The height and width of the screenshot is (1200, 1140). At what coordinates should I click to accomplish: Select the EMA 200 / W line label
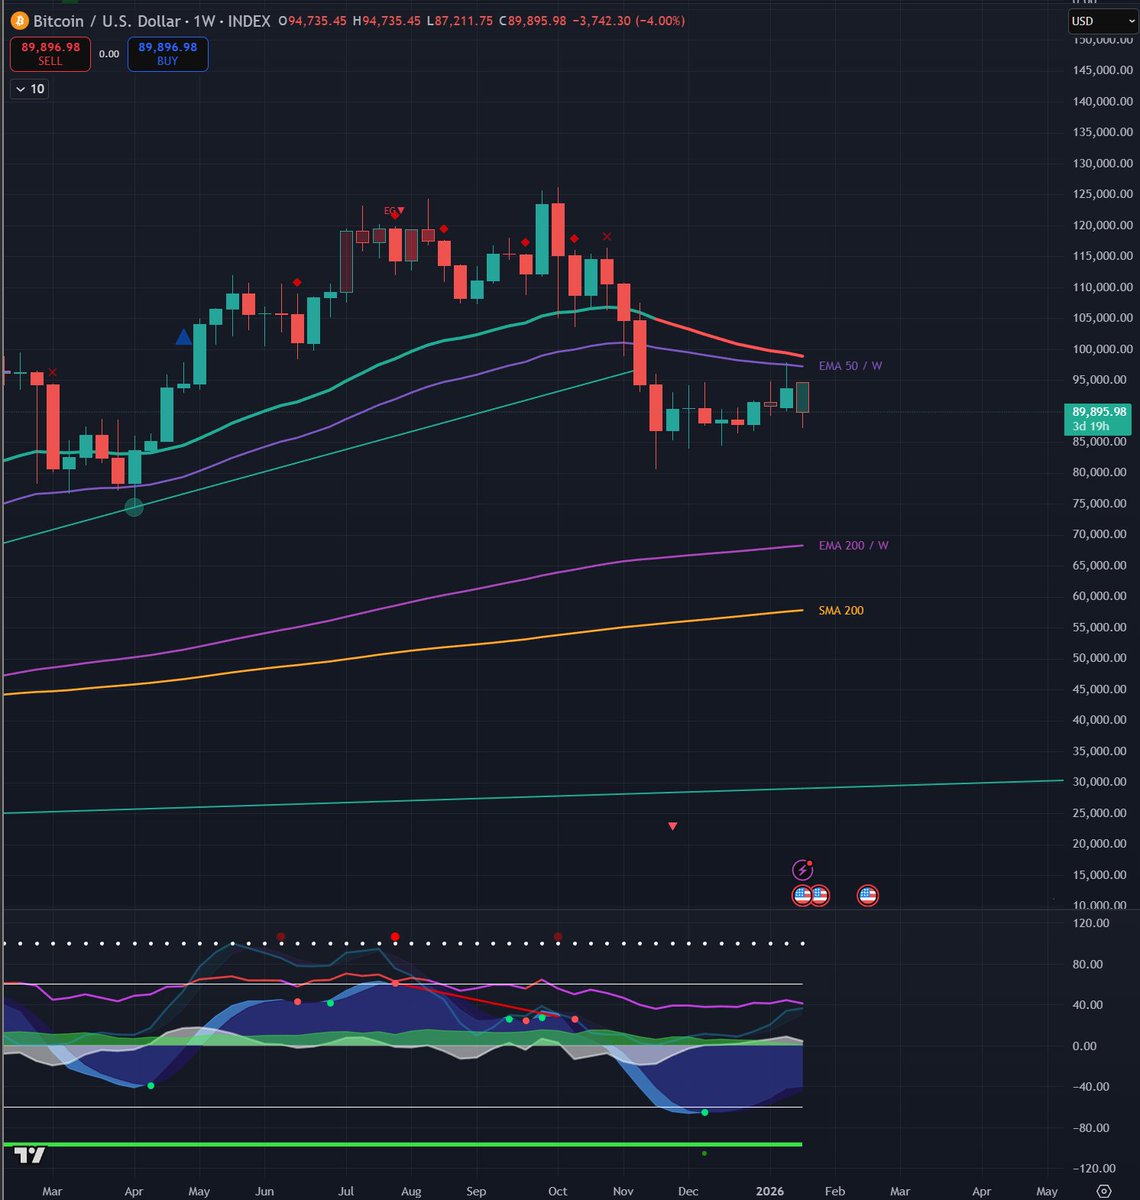853,545
